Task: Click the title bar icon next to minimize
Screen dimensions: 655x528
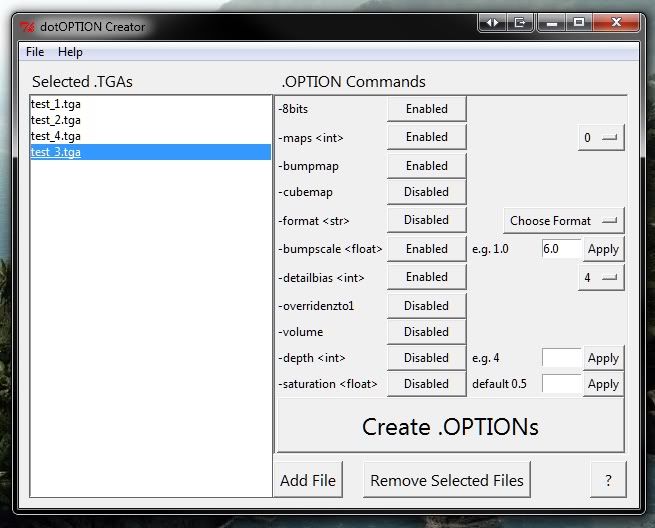Action: (520, 22)
